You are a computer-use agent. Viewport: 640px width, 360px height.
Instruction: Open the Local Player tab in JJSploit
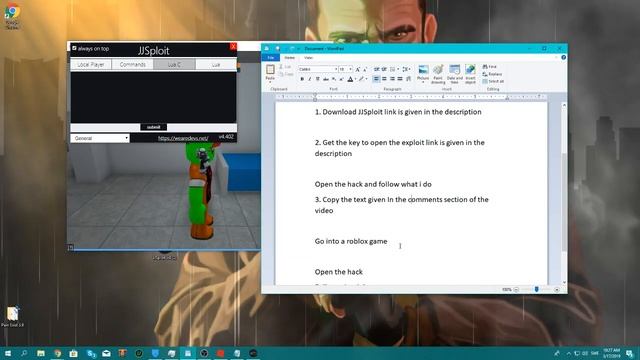[x=91, y=64]
